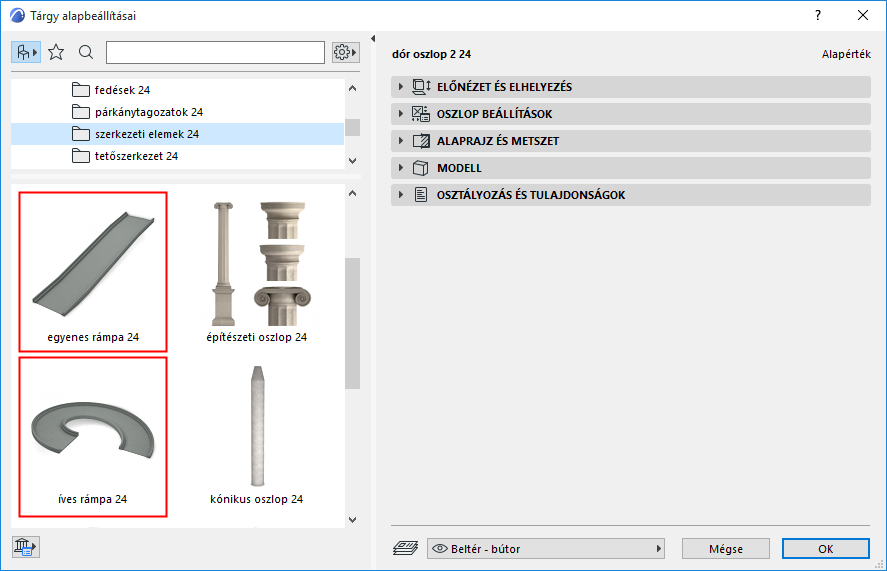This screenshot has height=571, width=887.
Task: Click the classification list icon
Action: [420, 195]
